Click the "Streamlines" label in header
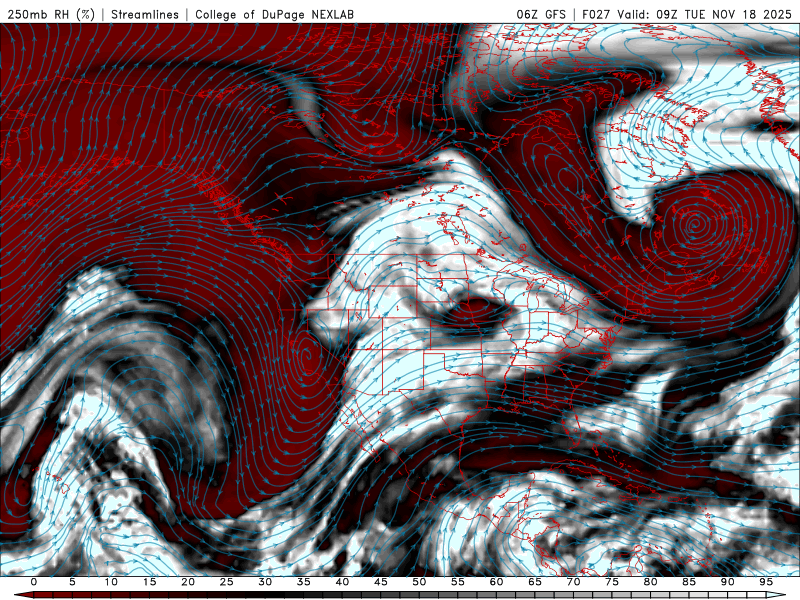The image size is (800, 600). point(145,14)
